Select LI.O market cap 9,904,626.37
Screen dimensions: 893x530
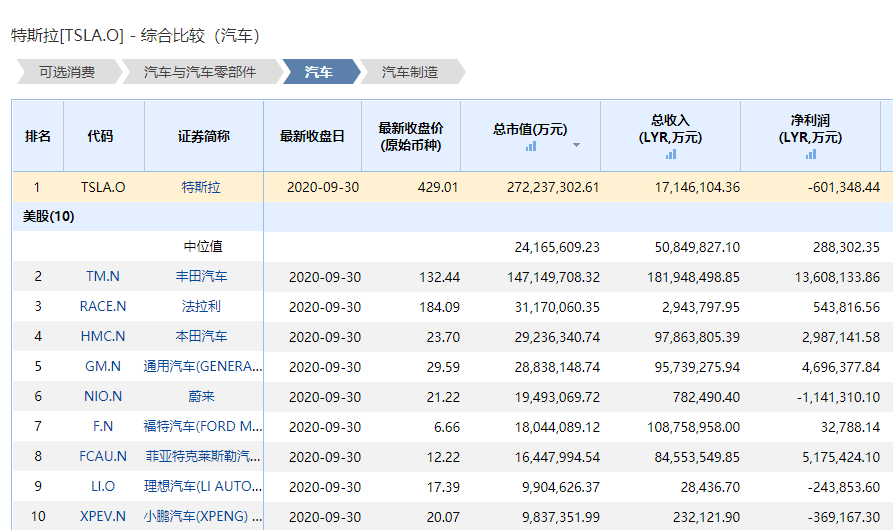(x=561, y=487)
